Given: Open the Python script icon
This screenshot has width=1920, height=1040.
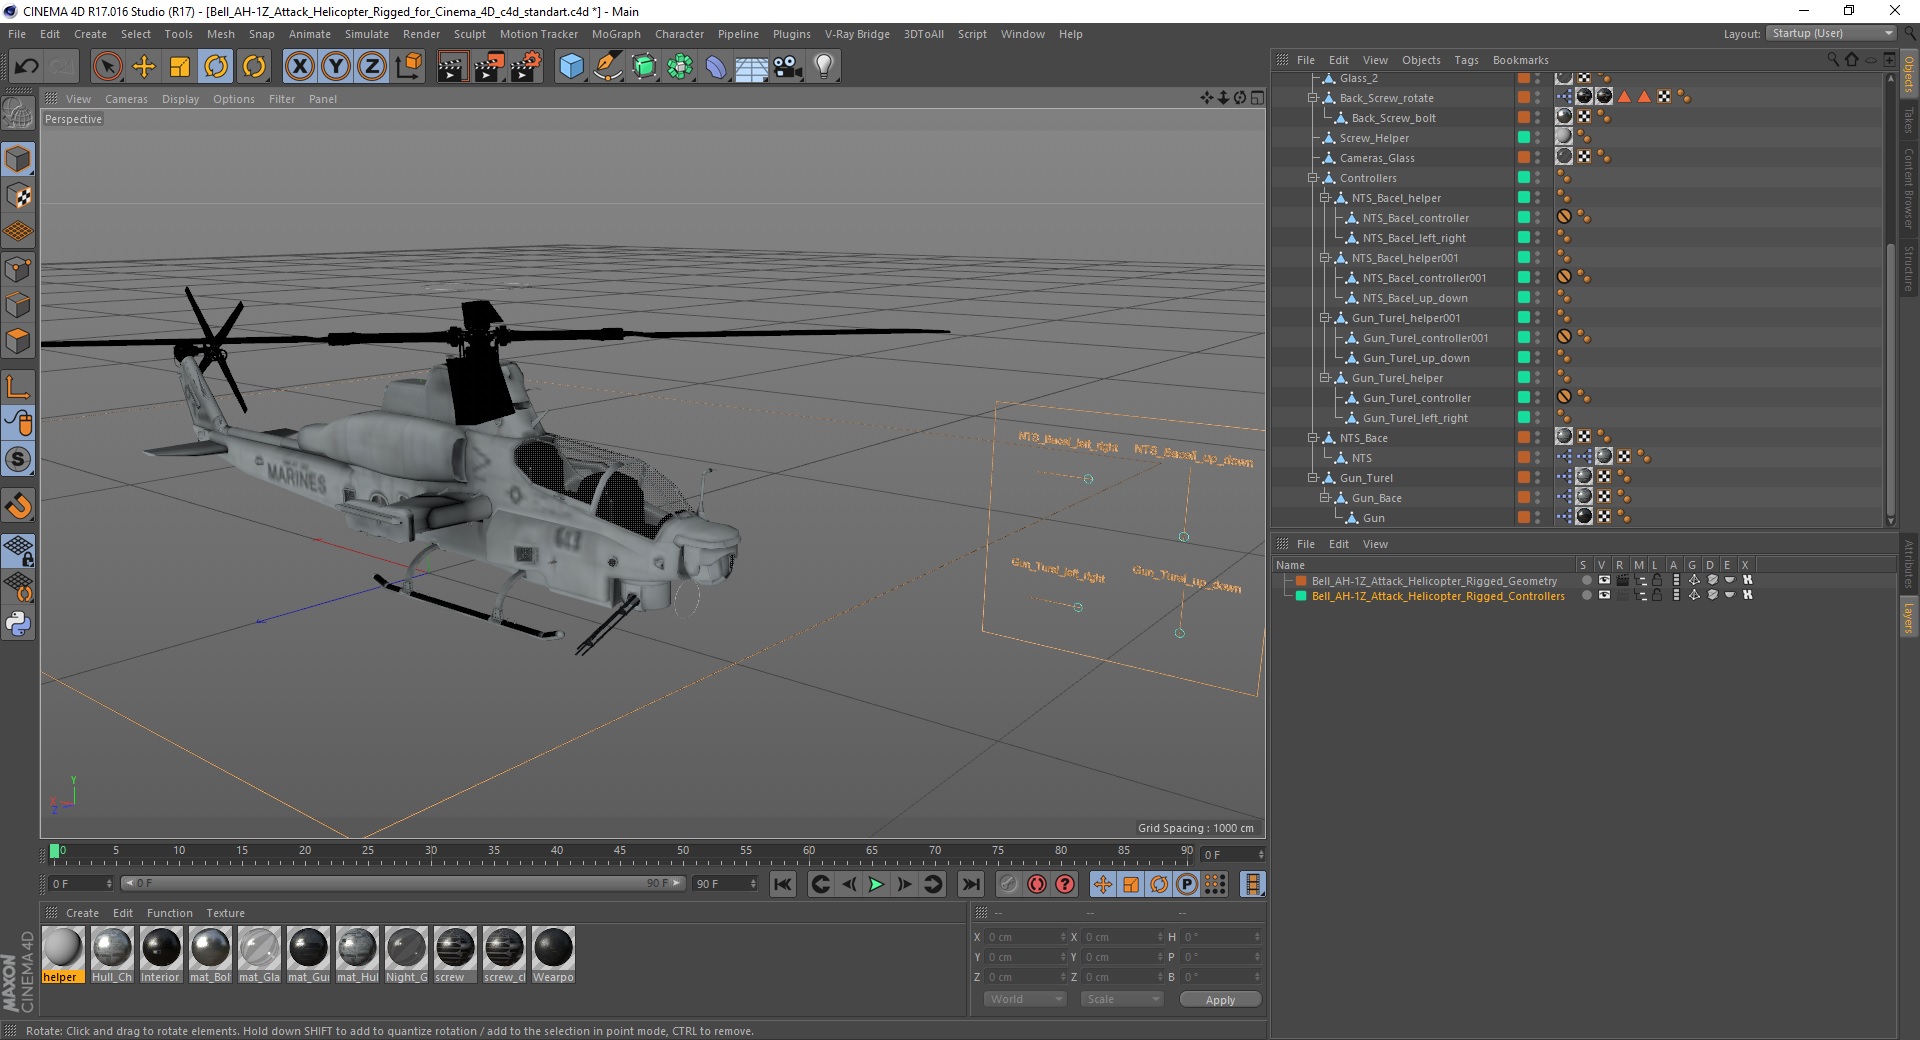Looking at the screenshot, I should coord(18,624).
